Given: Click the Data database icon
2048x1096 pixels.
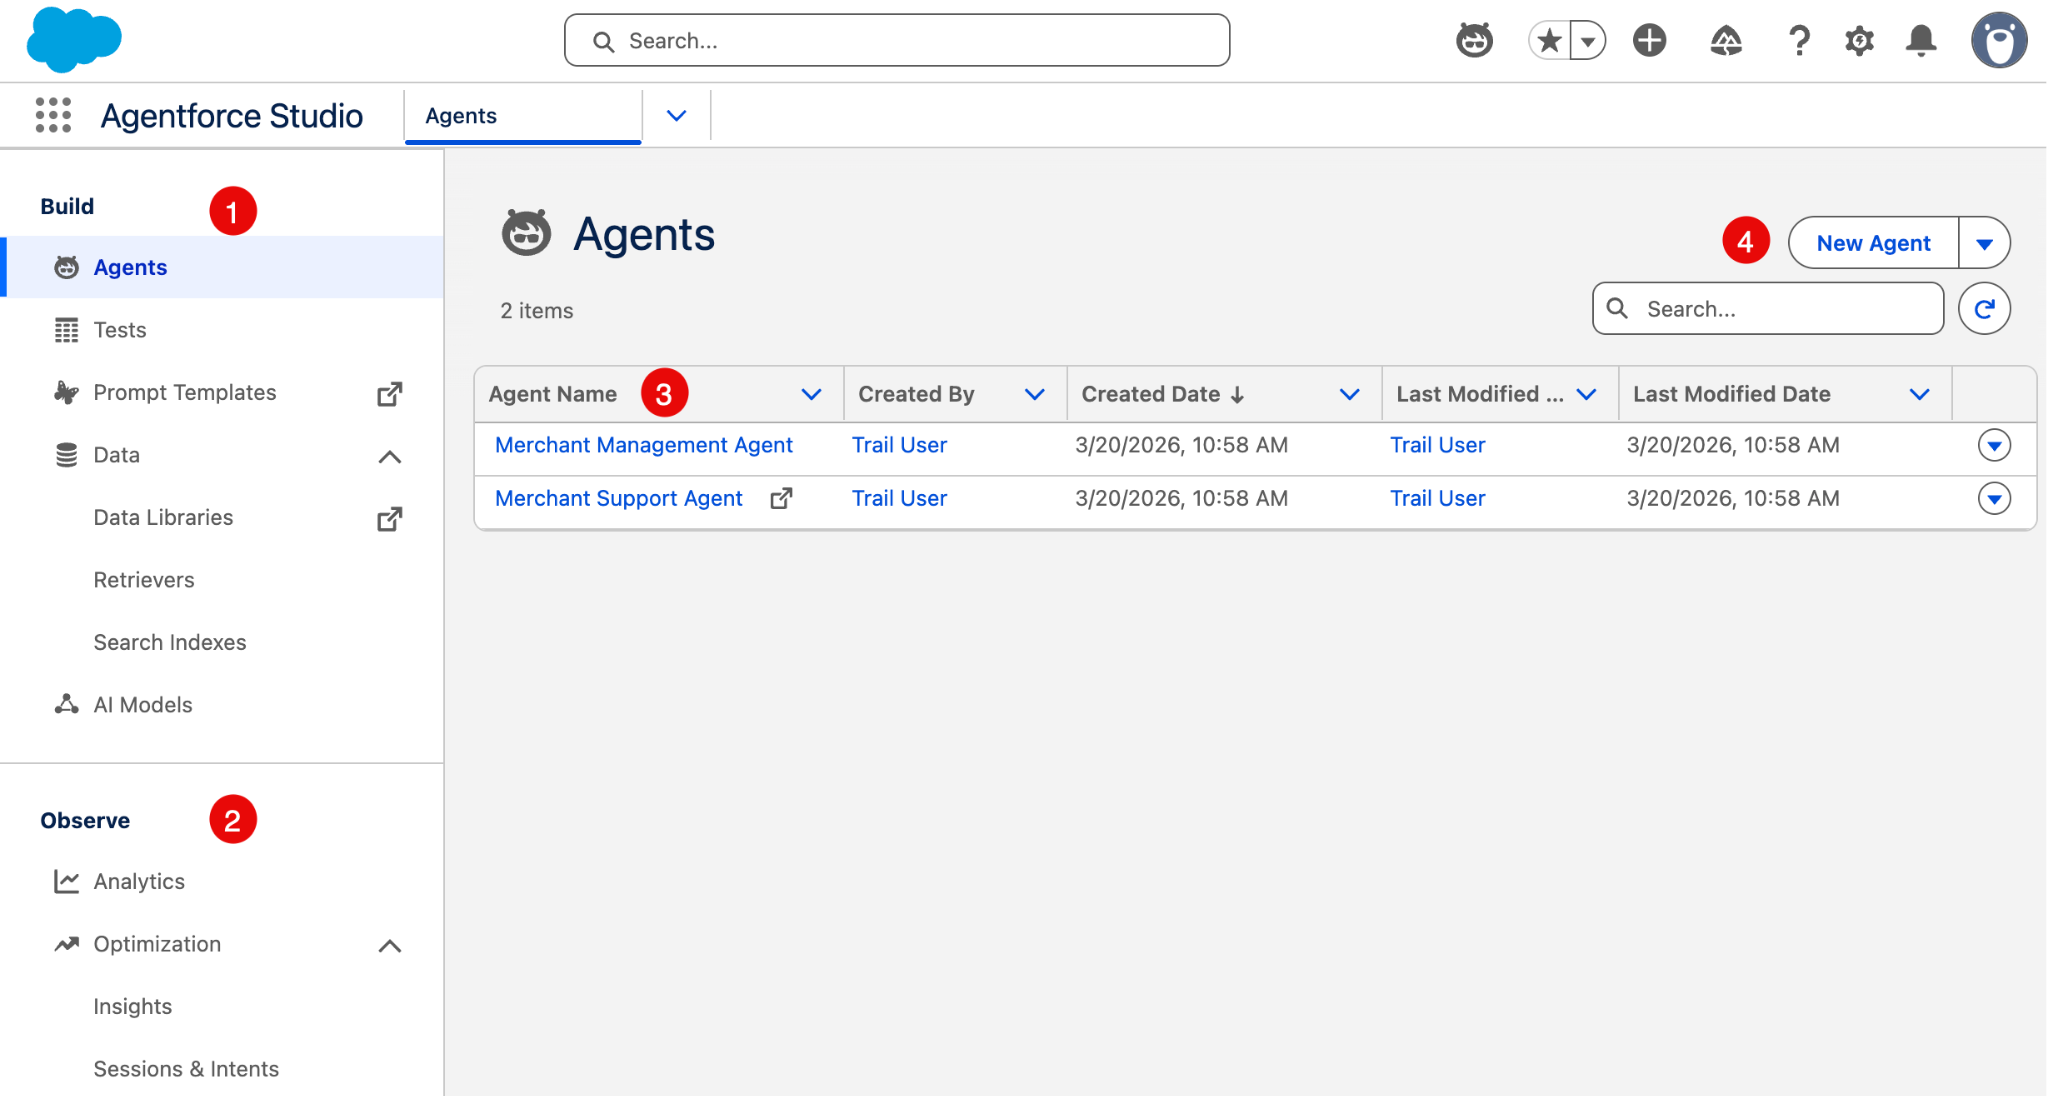Looking at the screenshot, I should 66,455.
